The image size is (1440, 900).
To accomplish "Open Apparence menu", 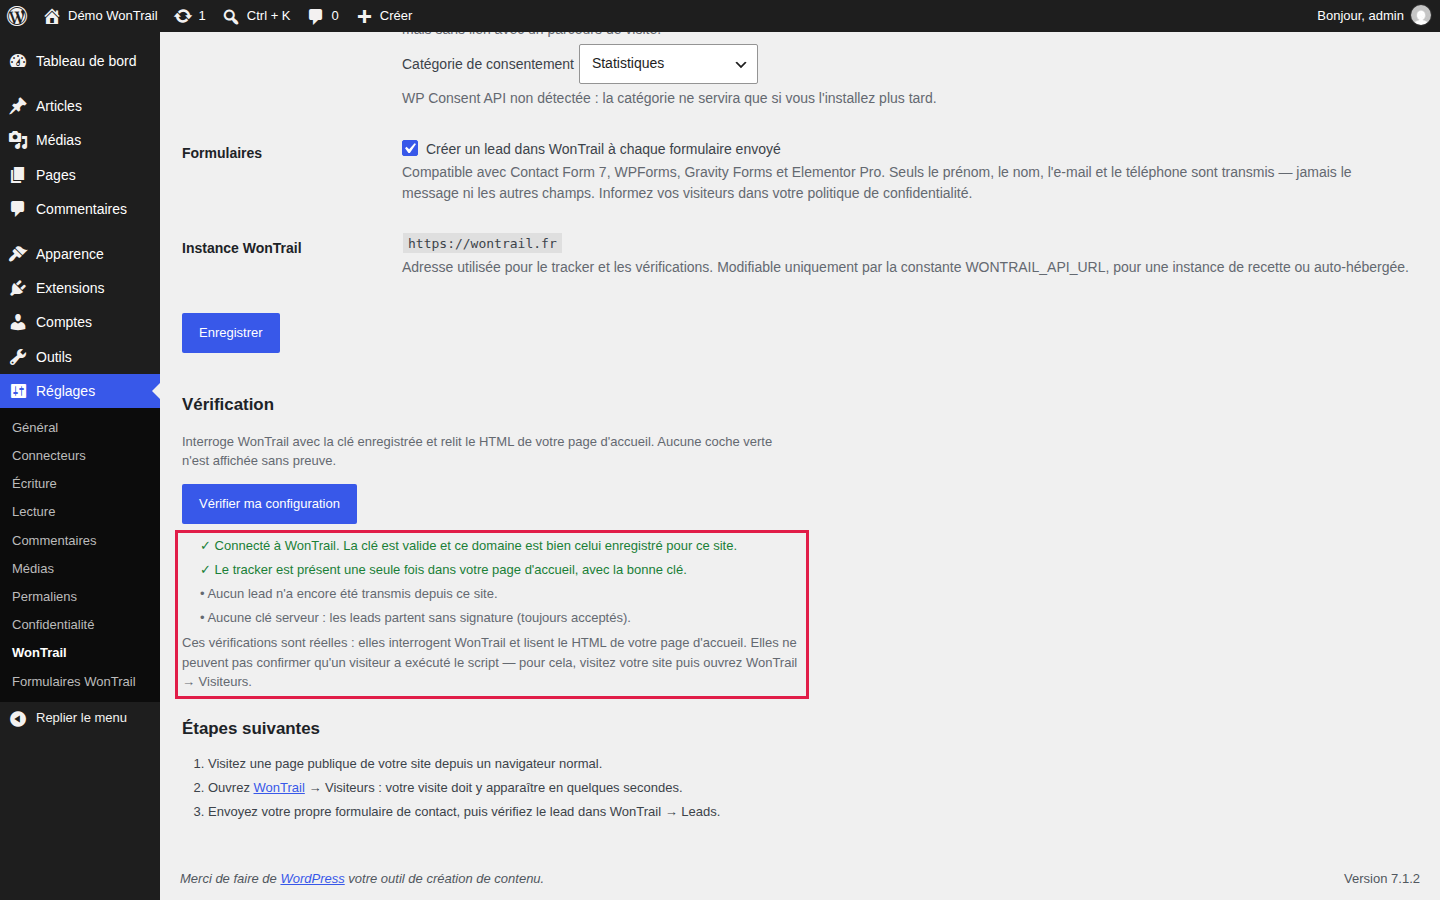I will 80,254.
